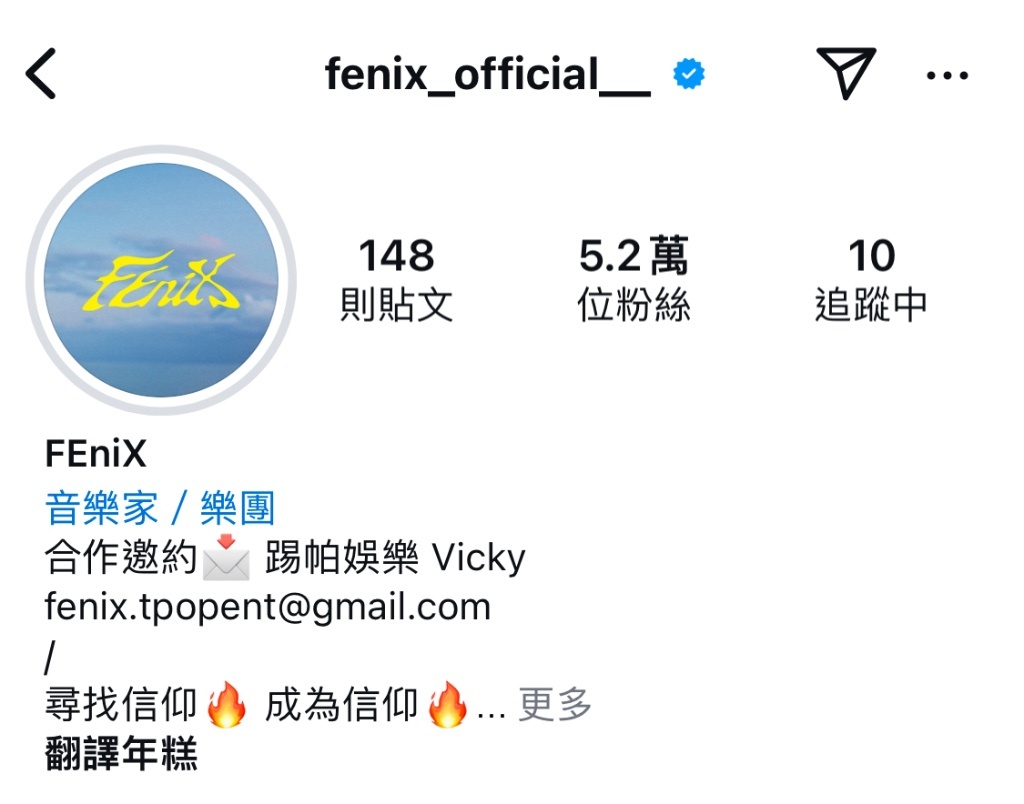This screenshot has height=804, width=1024.
Task: Tap the yellow FEniX logo on avatar
Action: [x=166, y=282]
